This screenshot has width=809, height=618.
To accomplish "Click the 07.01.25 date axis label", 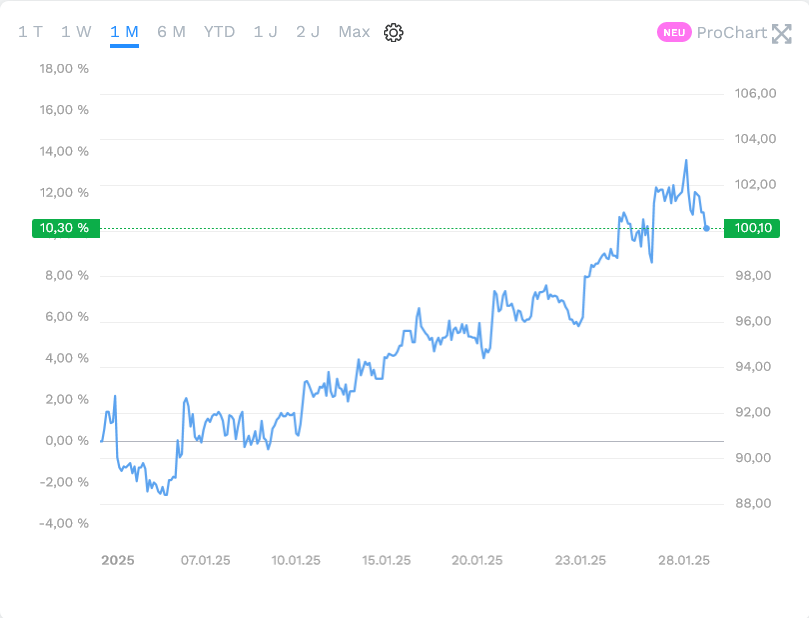I will [x=205, y=560].
